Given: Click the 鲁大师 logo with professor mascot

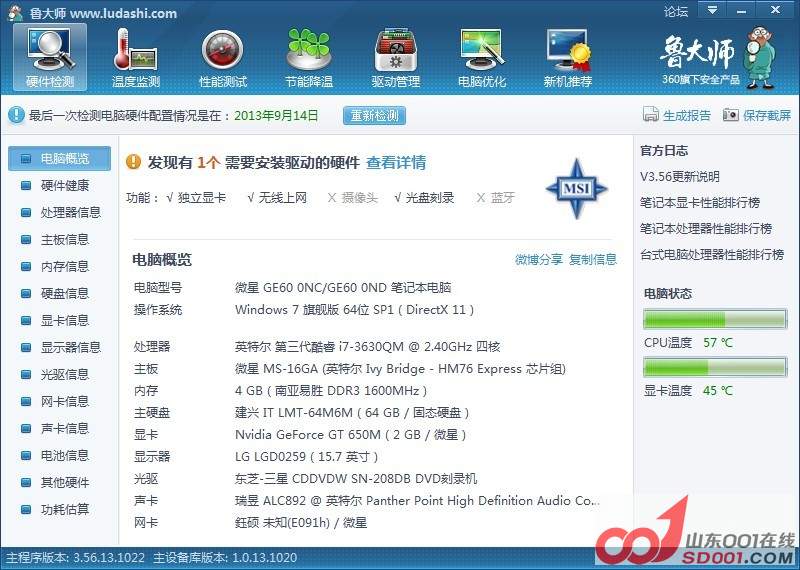Looking at the screenshot, I should [718, 57].
